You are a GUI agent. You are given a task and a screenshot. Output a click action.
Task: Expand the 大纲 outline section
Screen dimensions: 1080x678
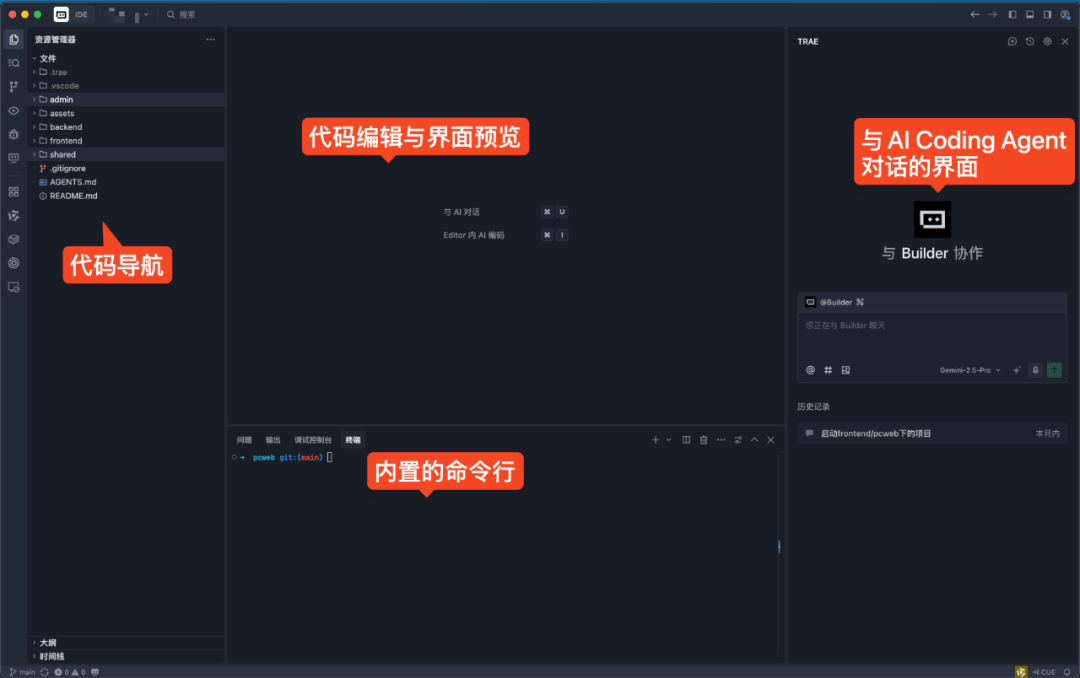(x=46, y=643)
